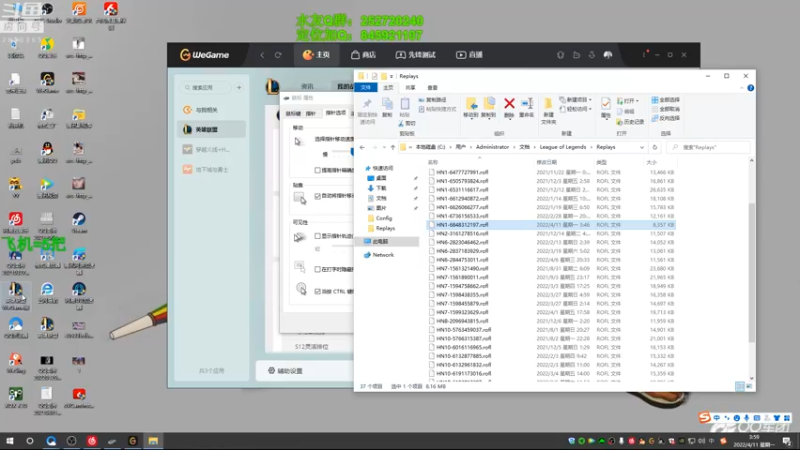Click the WeGame auxiliary settings button
Screen dimensions: 800x450
tap(286, 371)
